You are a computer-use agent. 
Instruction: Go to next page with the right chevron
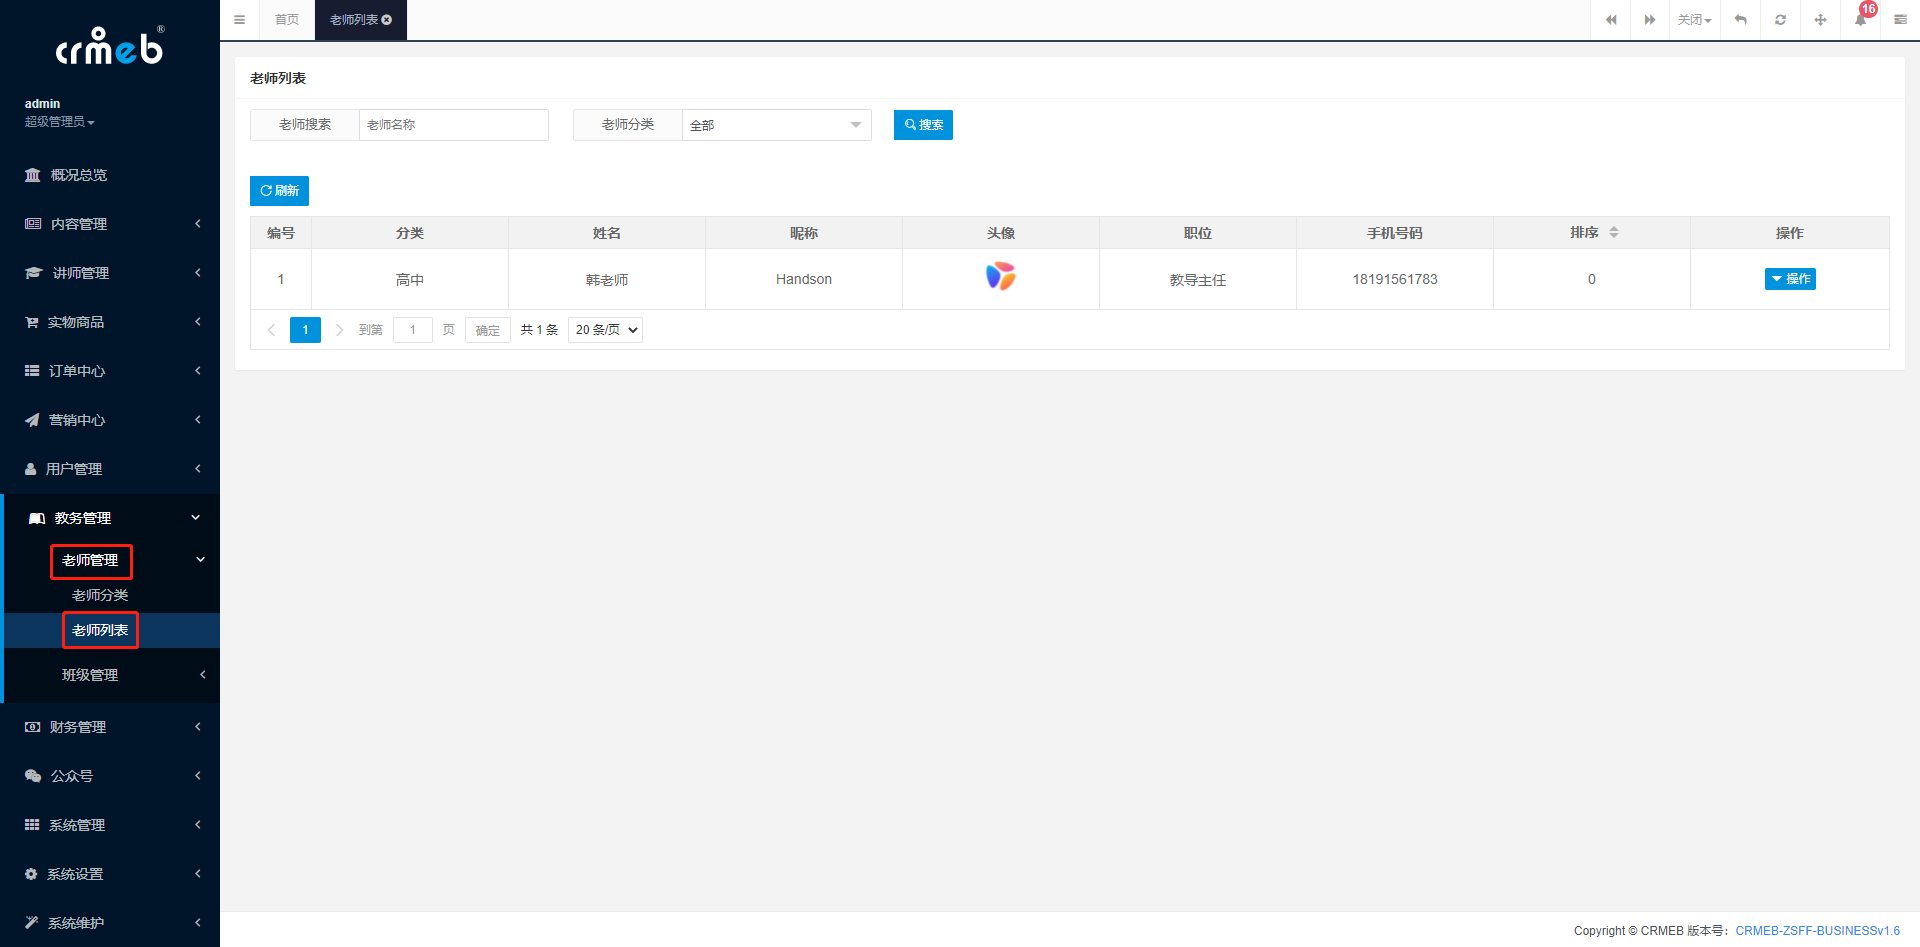(x=340, y=330)
